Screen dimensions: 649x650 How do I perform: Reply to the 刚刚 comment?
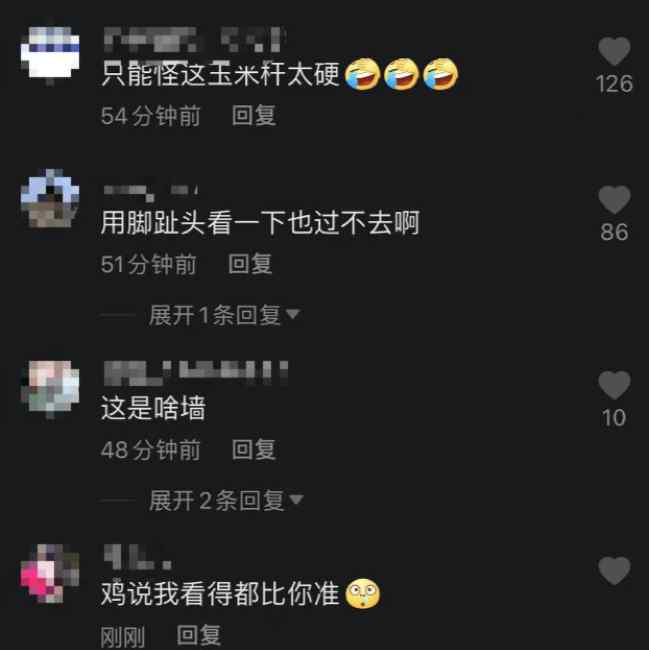tap(199, 635)
